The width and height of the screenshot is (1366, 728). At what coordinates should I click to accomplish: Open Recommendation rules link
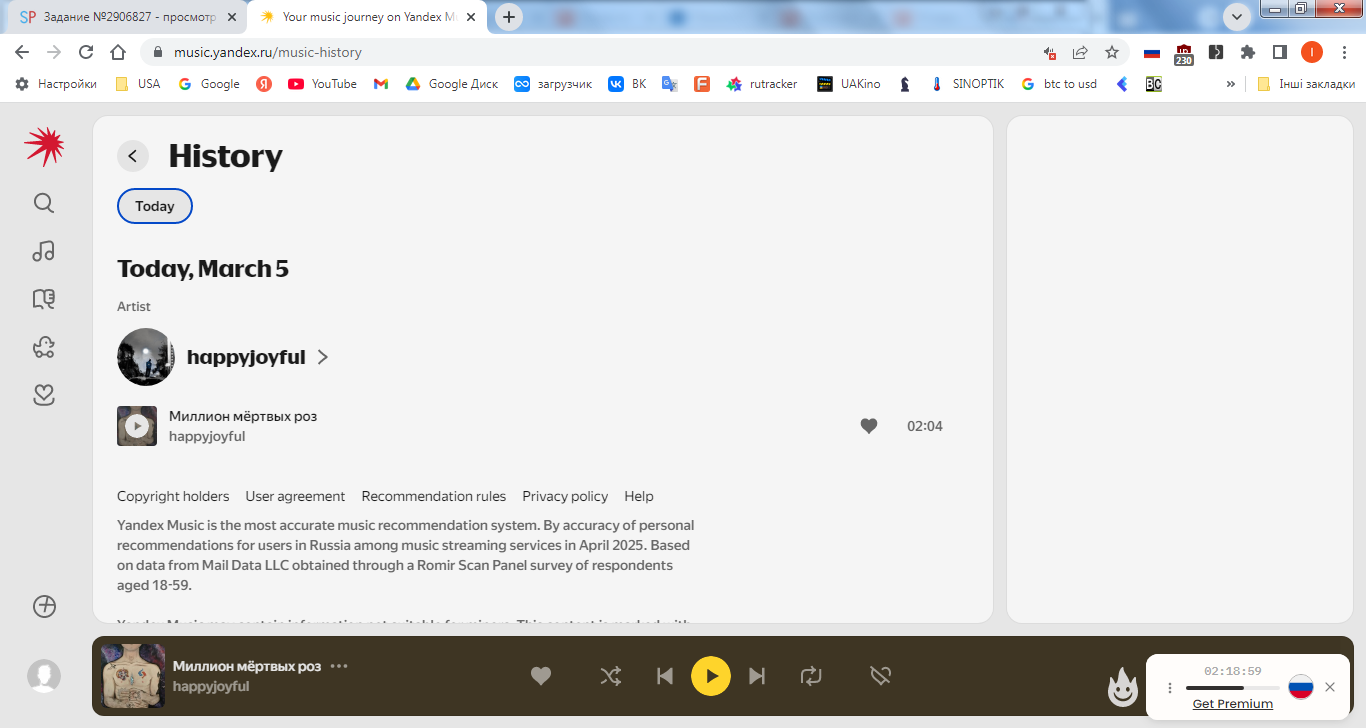click(x=434, y=496)
